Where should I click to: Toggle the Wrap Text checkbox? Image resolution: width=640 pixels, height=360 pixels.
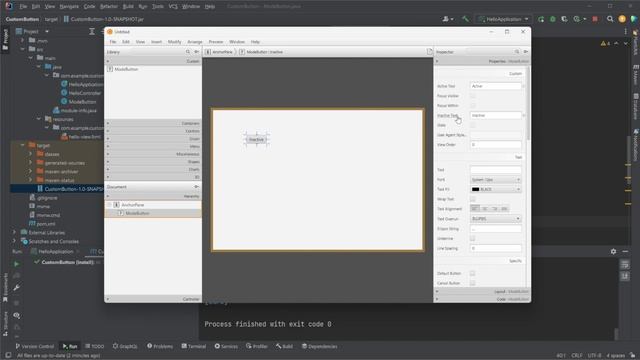pyautogui.click(x=472, y=199)
